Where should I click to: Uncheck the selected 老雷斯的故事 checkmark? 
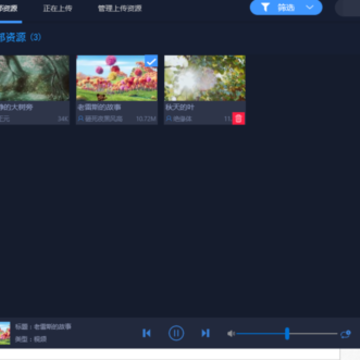coord(151,61)
